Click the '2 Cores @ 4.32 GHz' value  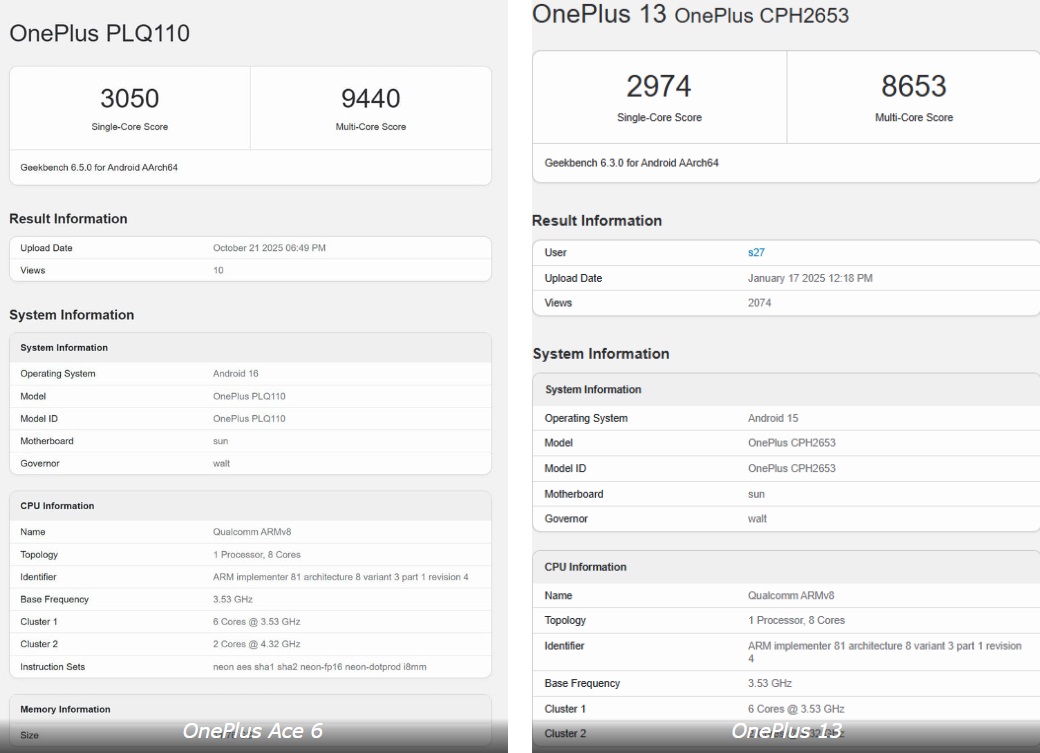click(257, 644)
